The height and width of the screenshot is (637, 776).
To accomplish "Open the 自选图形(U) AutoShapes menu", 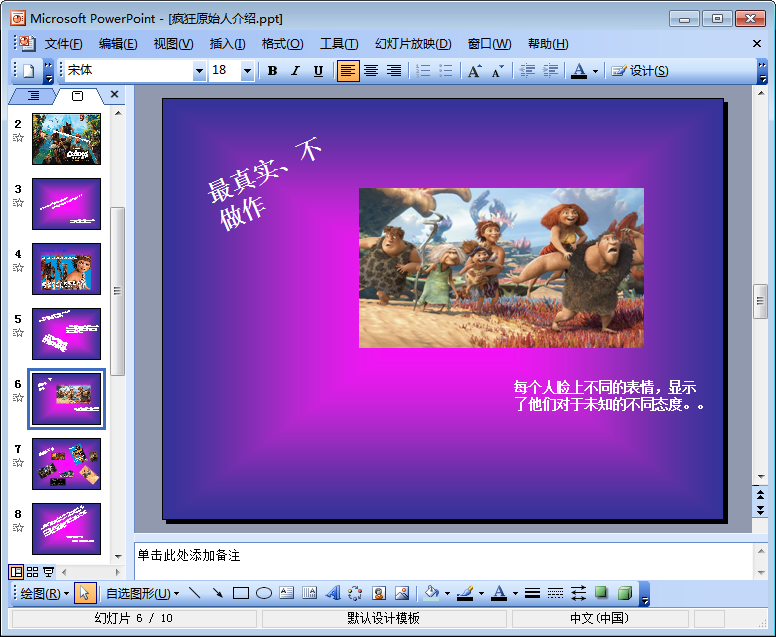I will [143, 593].
